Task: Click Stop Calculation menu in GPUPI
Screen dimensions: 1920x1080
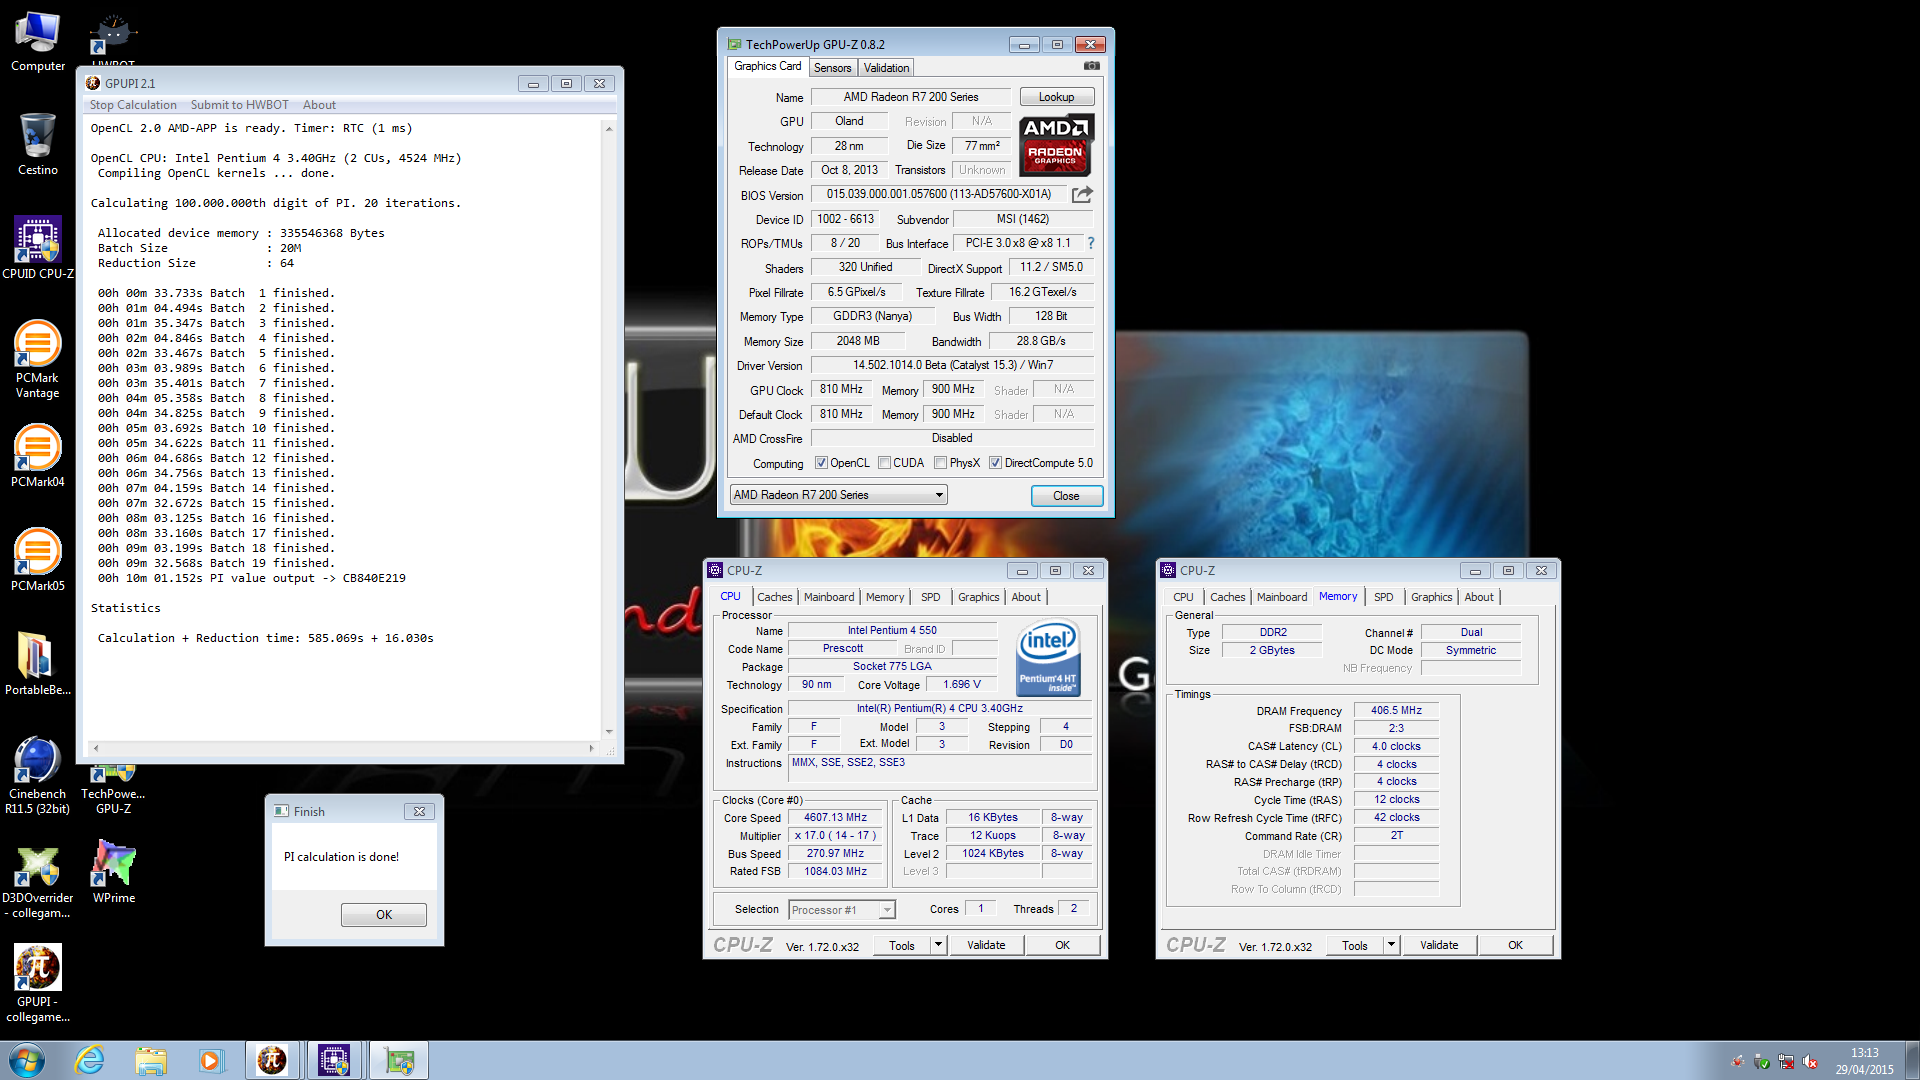Action: pos(133,105)
